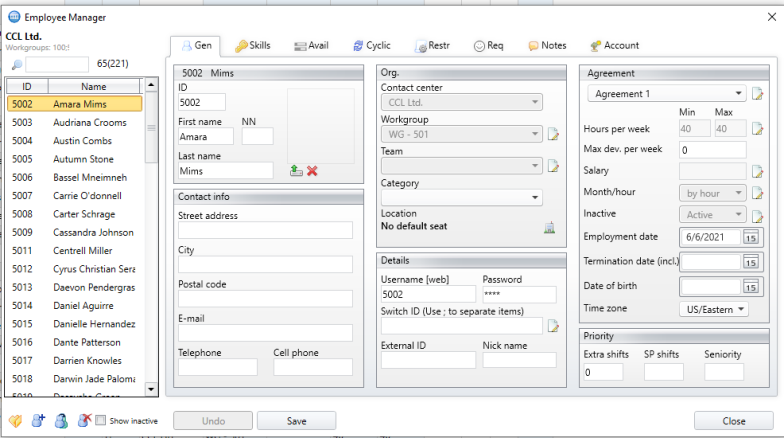This screenshot has width=784, height=438.
Task: Expand the Contact center dropdown
Action: click(462, 102)
